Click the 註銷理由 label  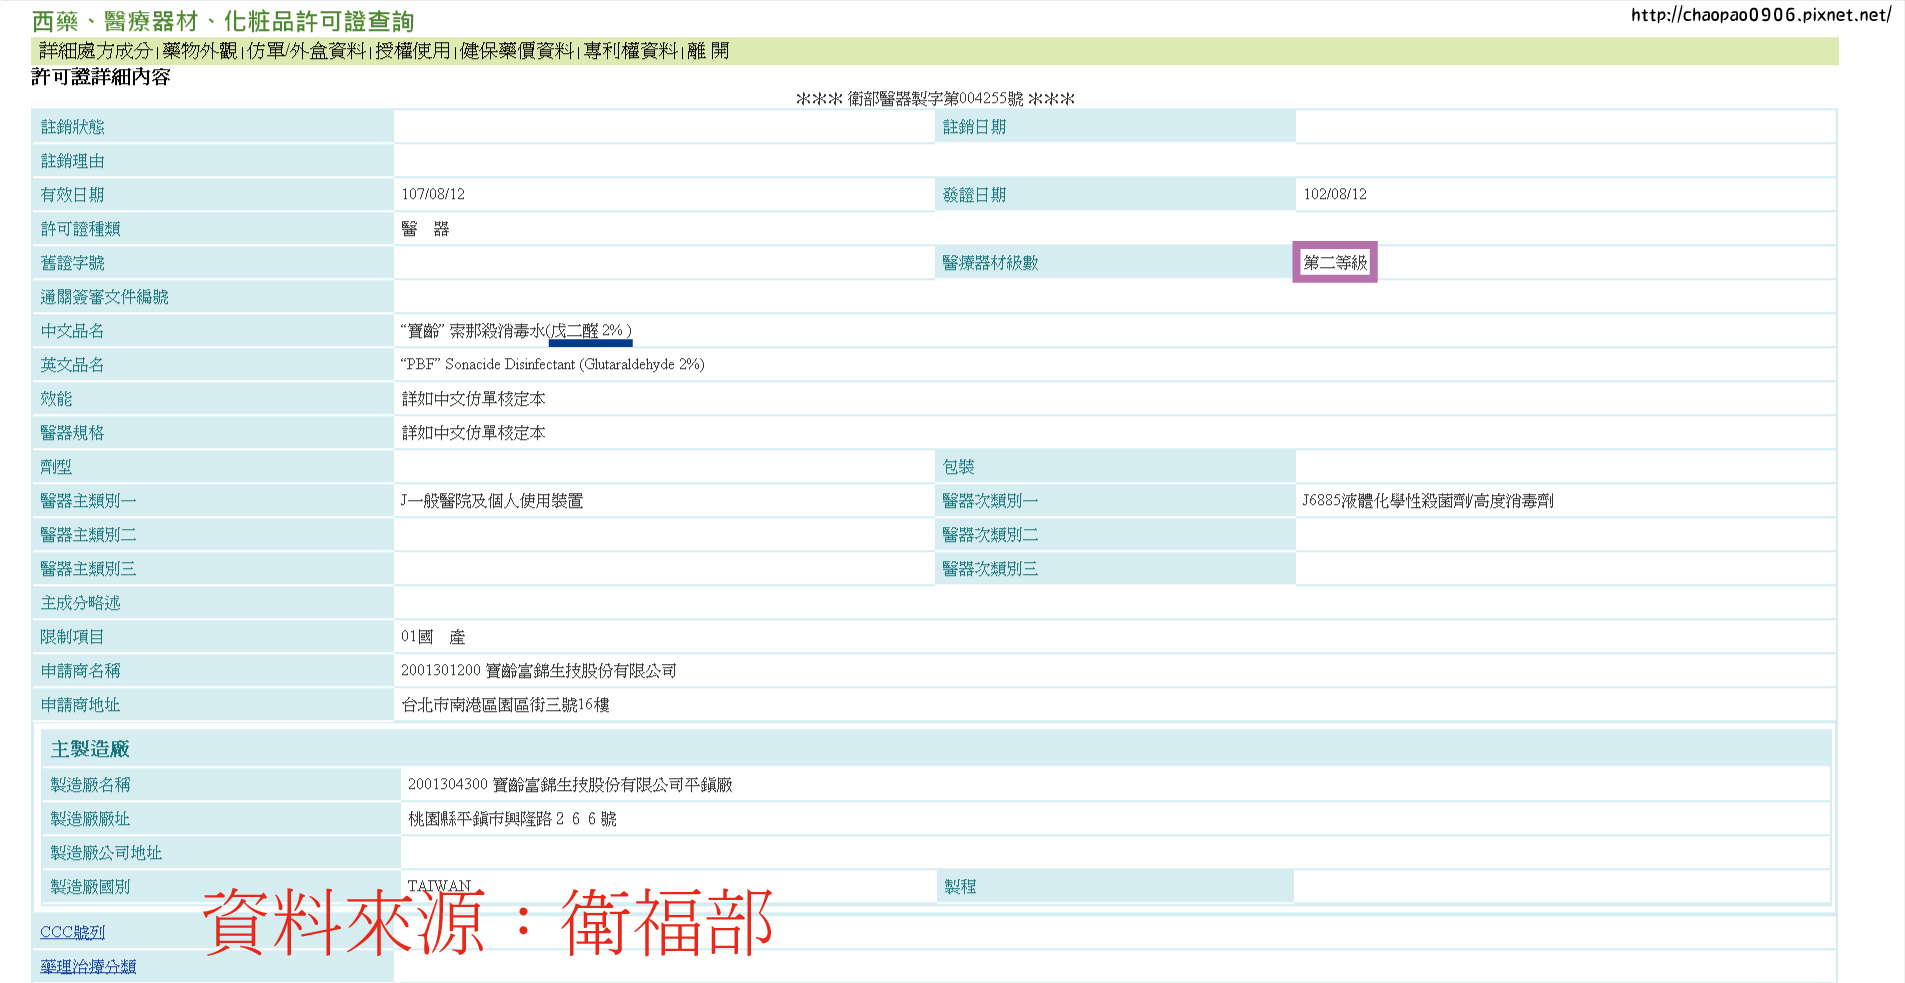[x=73, y=161]
